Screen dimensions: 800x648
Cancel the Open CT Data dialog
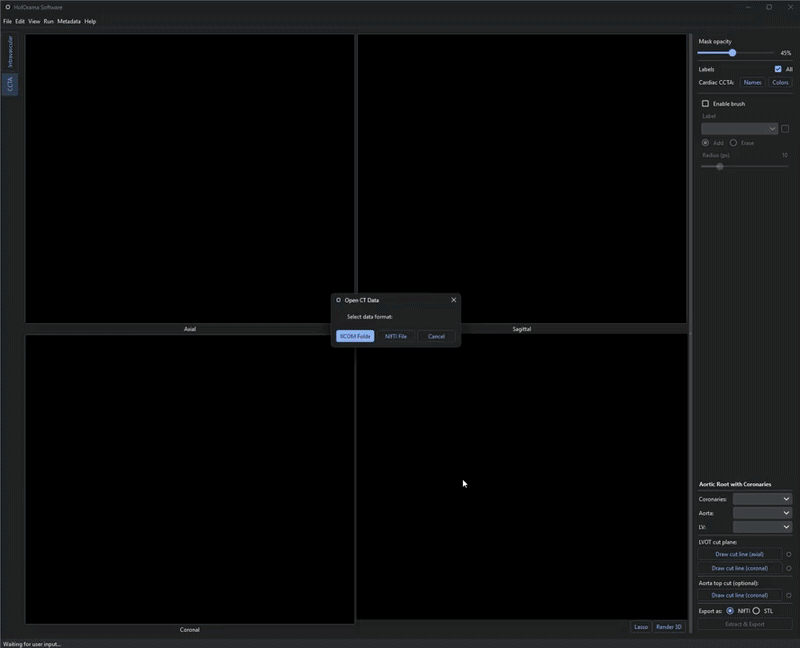click(x=436, y=336)
